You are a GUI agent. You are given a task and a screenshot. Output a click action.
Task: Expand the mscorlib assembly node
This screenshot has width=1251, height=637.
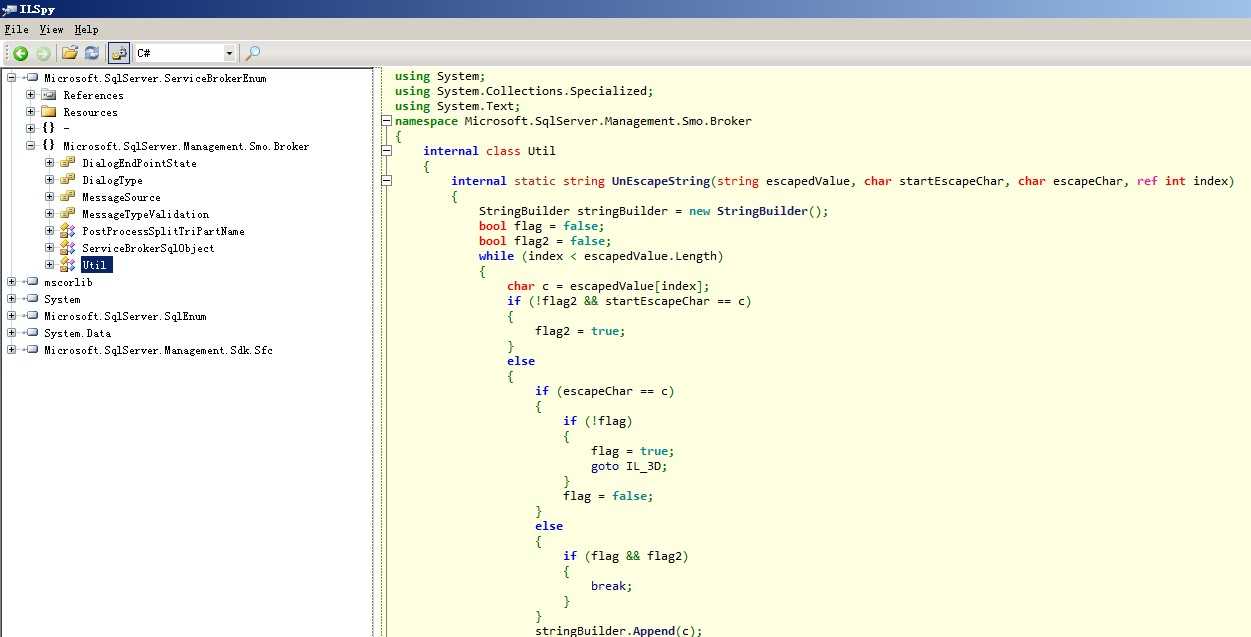pyautogui.click(x=11, y=282)
